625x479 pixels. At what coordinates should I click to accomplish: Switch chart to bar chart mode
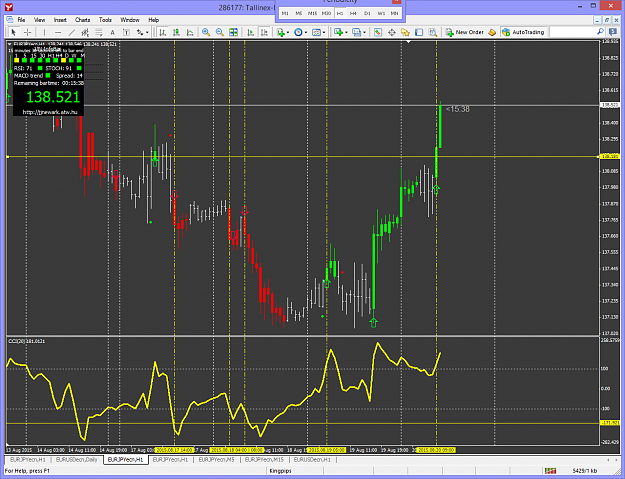point(163,32)
